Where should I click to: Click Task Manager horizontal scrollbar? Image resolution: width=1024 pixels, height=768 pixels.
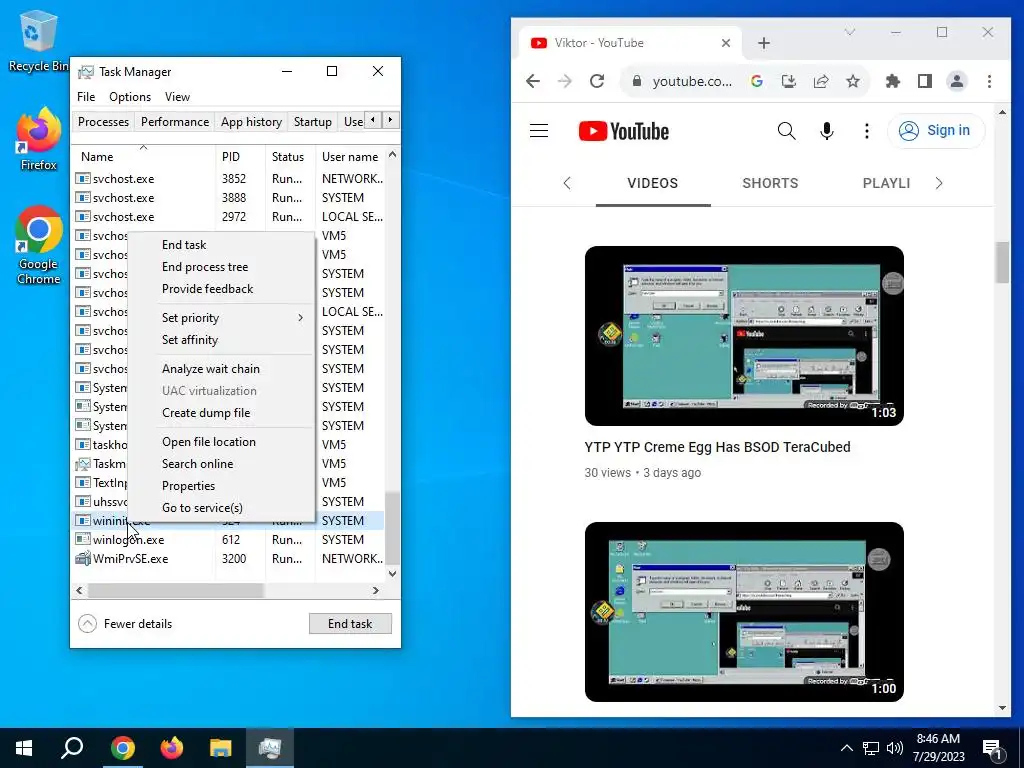(175, 590)
